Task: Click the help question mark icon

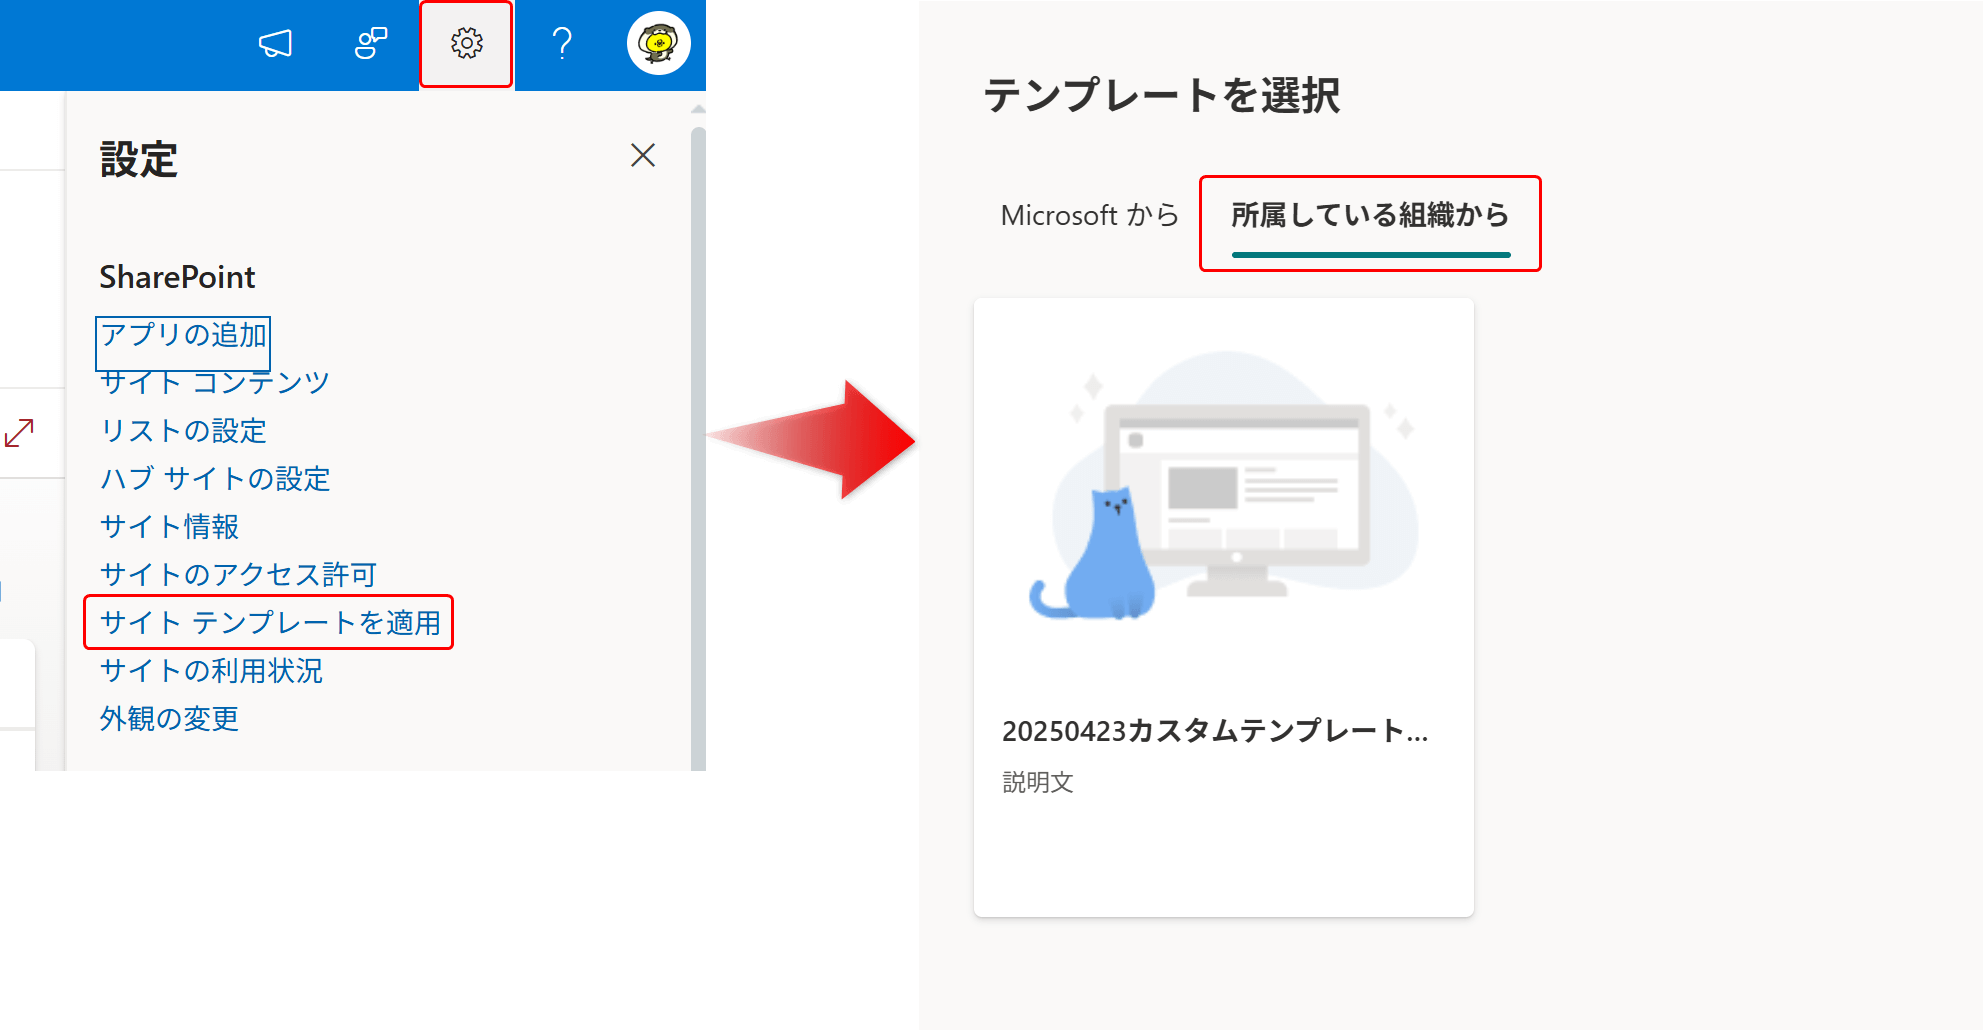Action: pos(562,44)
